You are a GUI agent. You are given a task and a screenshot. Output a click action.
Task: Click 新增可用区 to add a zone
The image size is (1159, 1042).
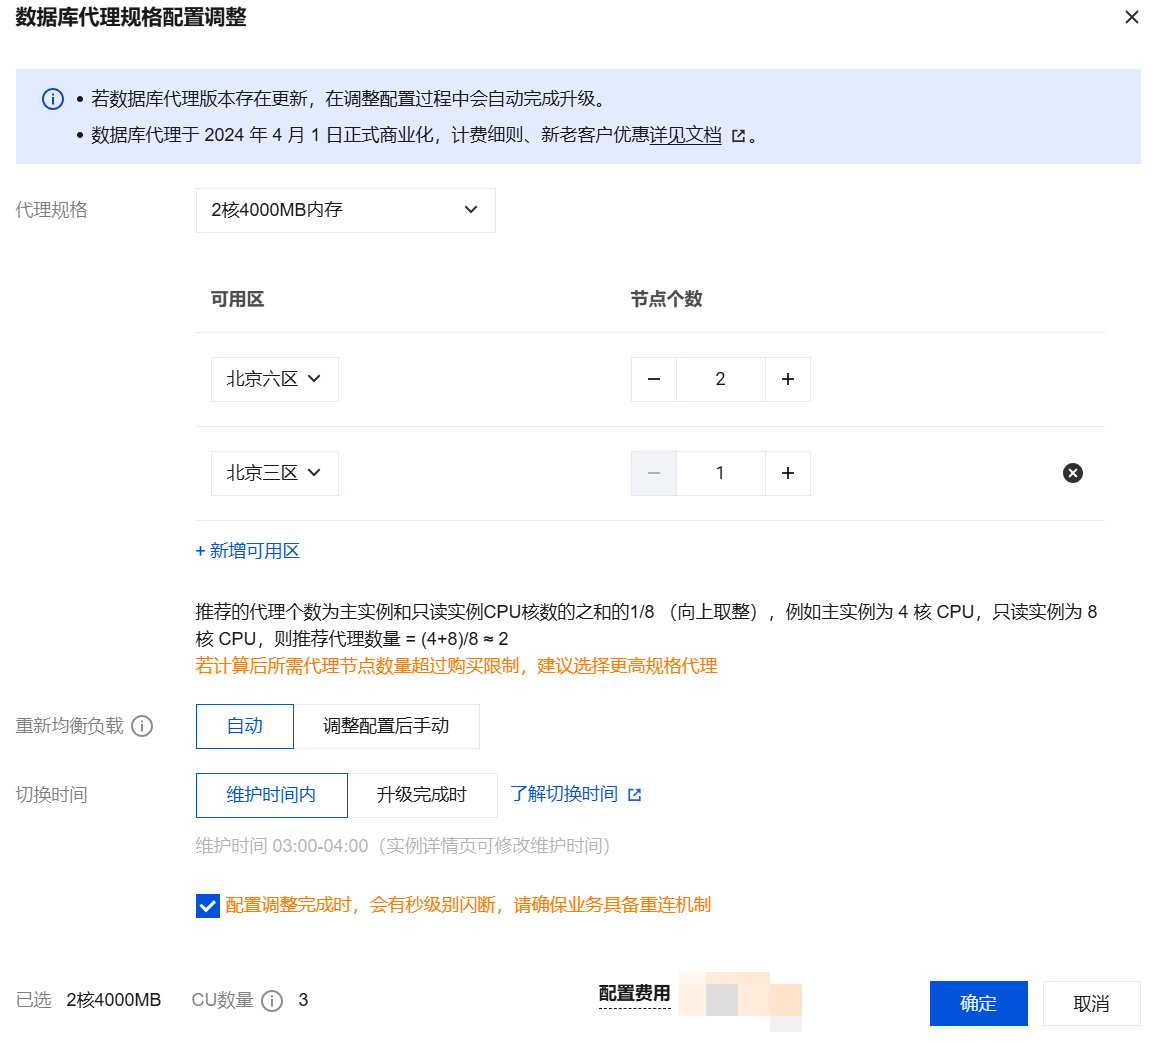coord(248,551)
